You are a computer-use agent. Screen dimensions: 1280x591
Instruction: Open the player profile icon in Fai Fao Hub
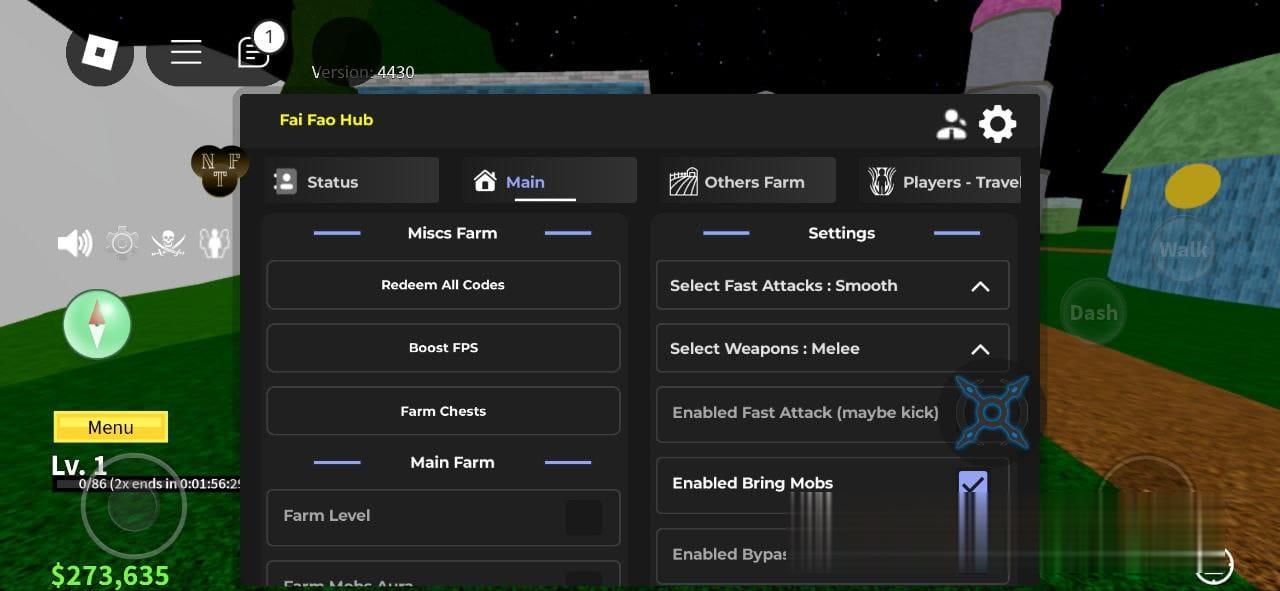pyautogui.click(x=951, y=123)
